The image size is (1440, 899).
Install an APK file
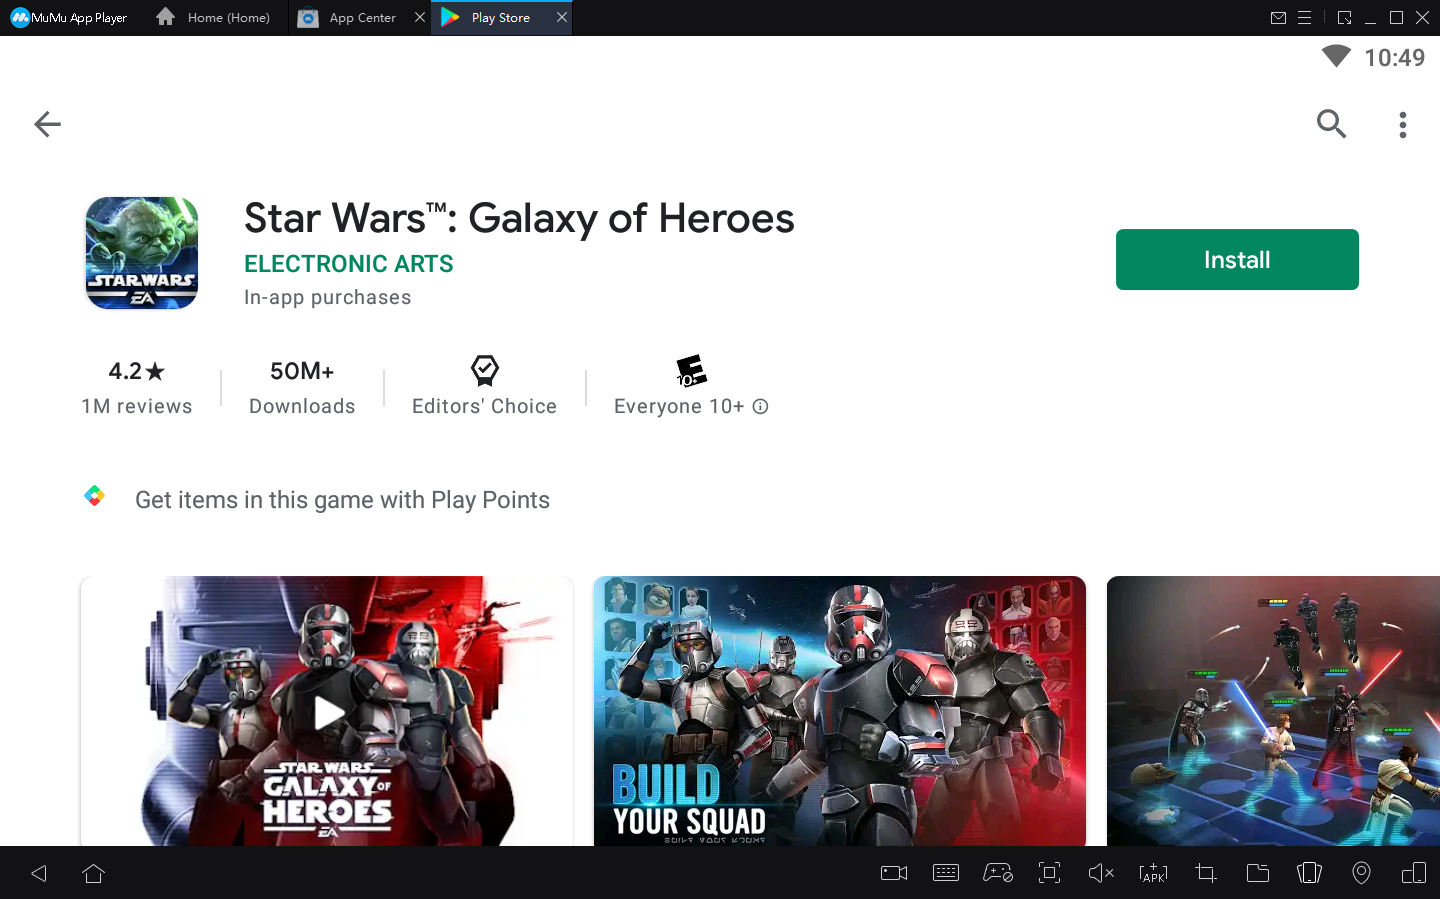pos(1153,874)
